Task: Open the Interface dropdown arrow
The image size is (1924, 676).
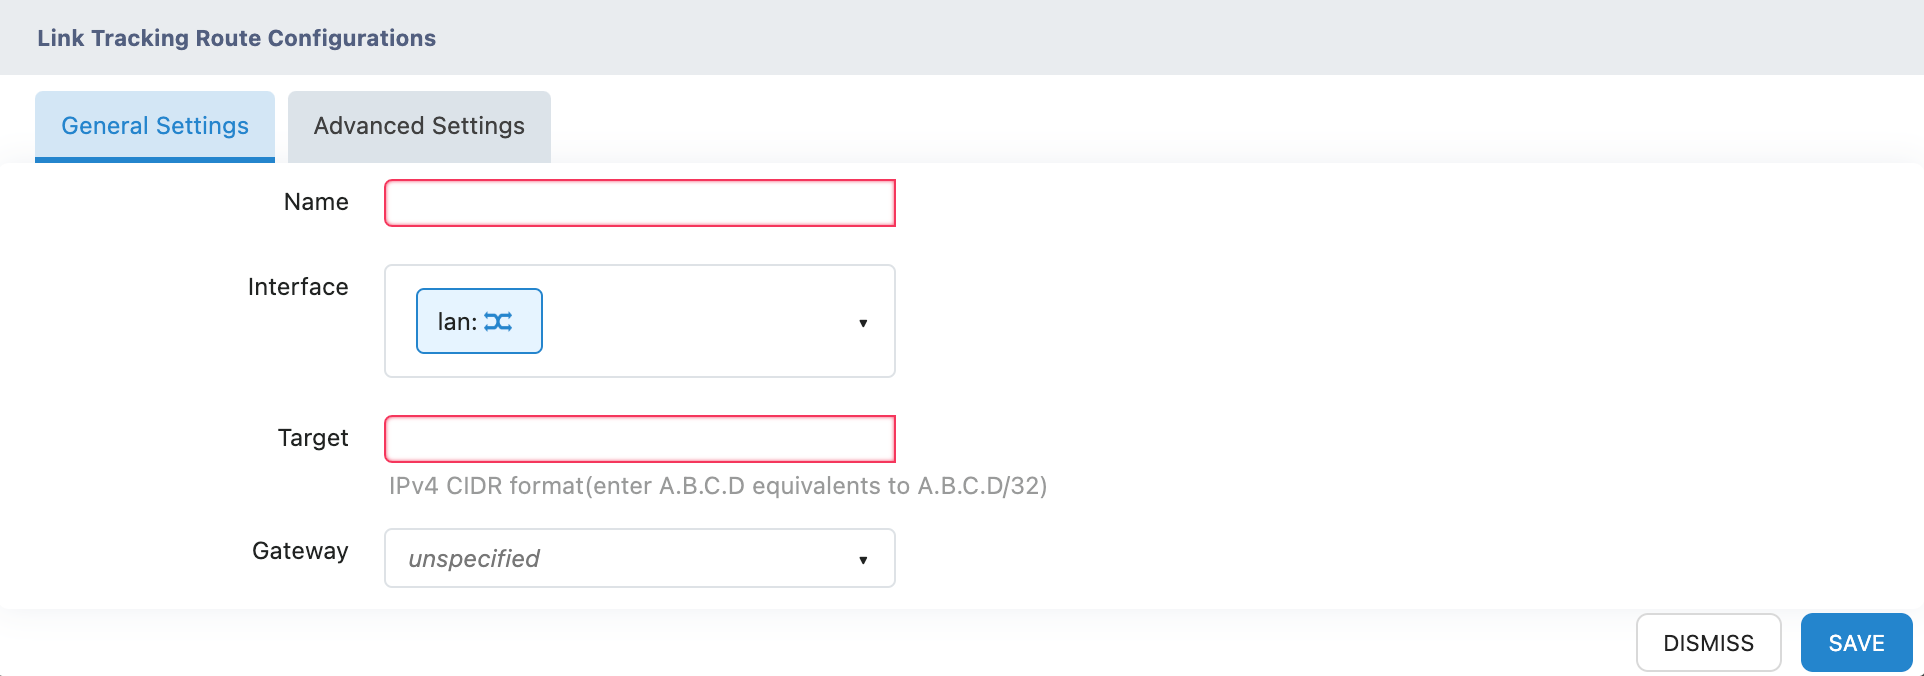Action: point(862,323)
